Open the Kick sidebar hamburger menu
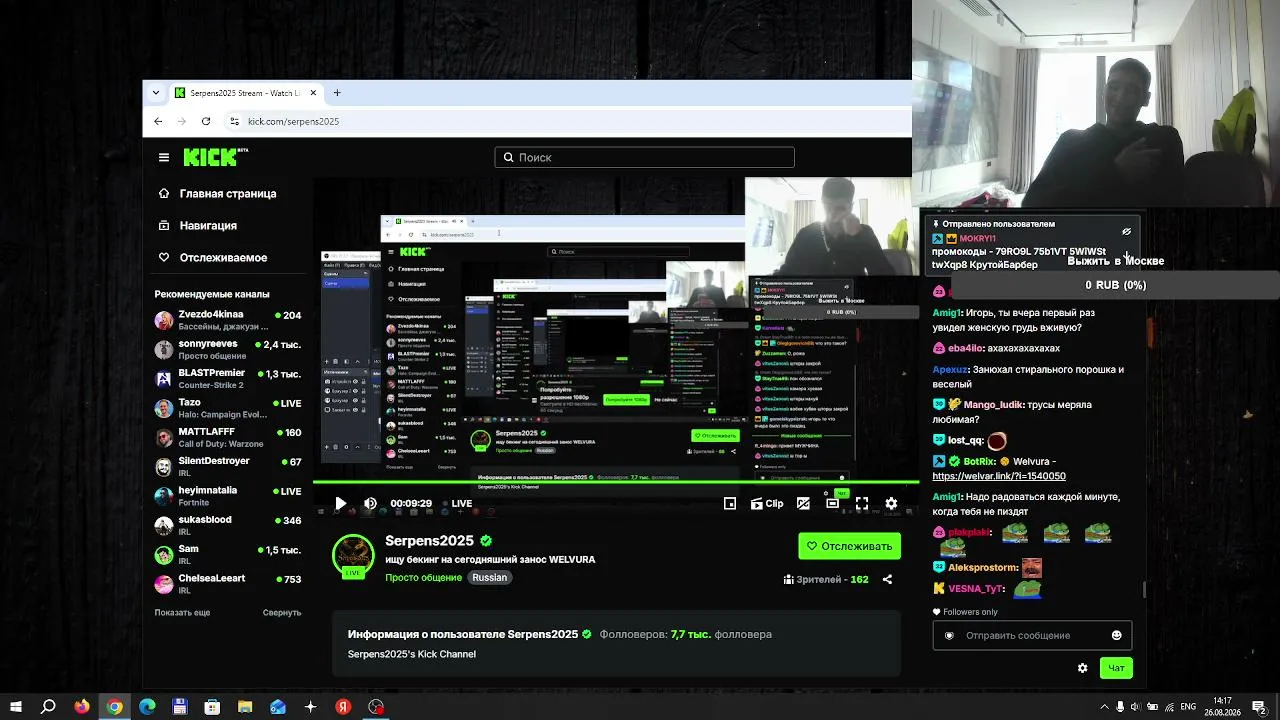The height and width of the screenshot is (720, 1280). [x=164, y=157]
